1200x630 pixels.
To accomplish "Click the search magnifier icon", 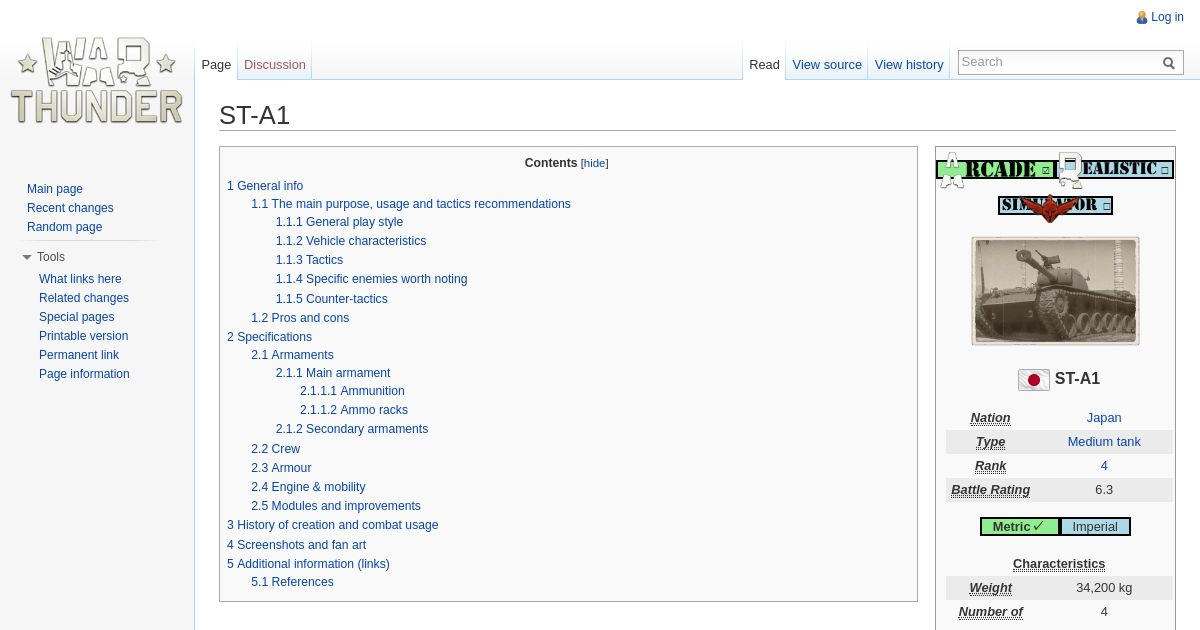I will click(1169, 63).
